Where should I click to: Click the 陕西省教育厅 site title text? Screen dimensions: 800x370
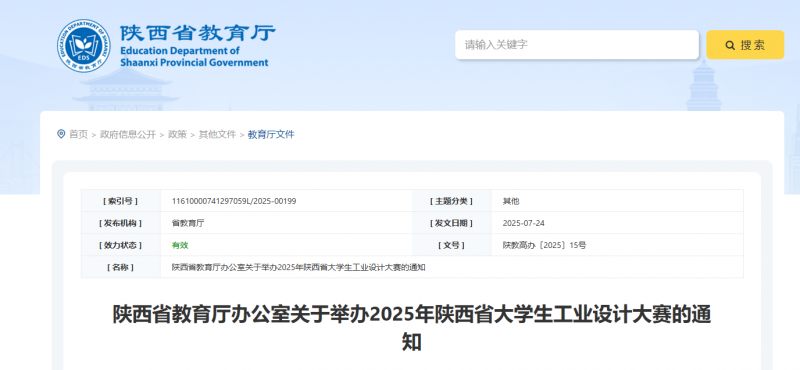click(198, 33)
